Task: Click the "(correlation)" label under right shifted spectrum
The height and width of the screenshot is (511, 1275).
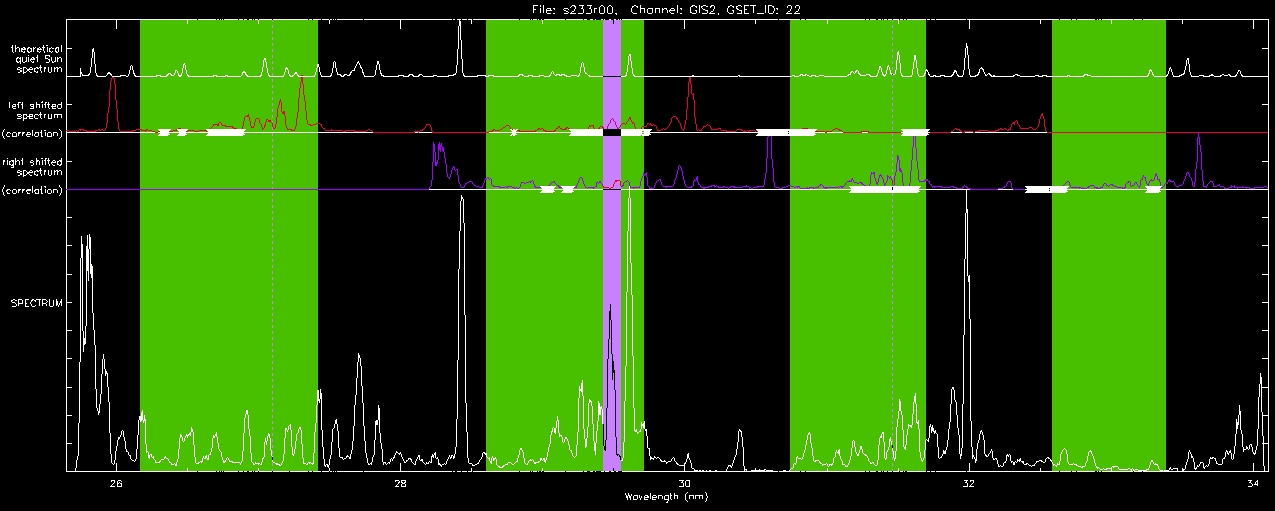Action: click(33, 189)
